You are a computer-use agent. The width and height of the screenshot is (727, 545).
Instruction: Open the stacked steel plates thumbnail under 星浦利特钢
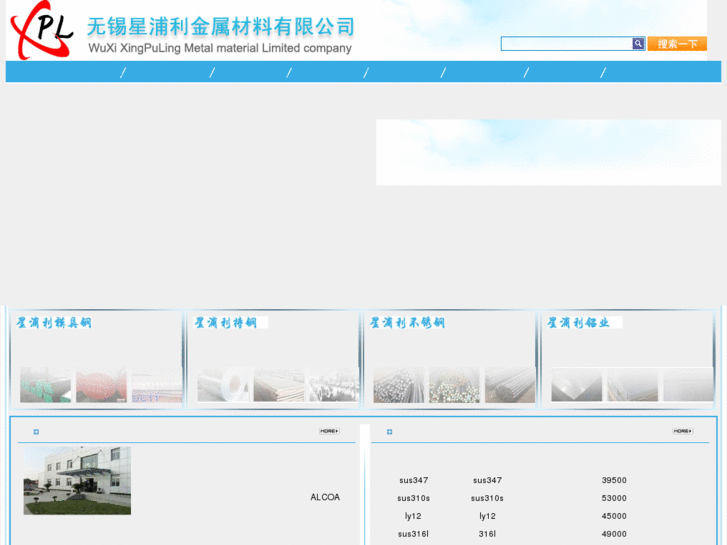[279, 385]
